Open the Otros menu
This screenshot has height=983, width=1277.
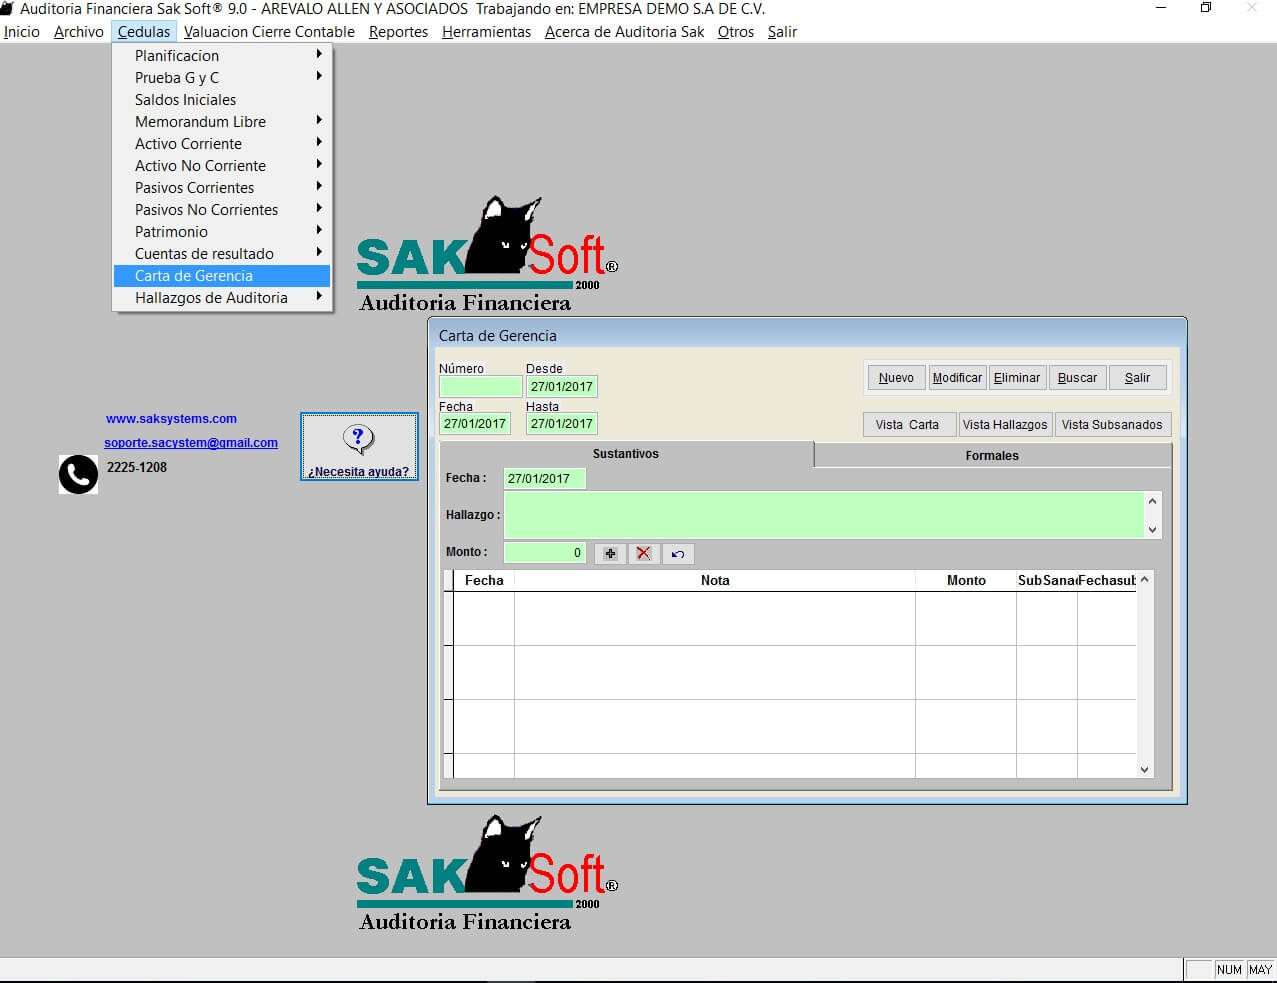(x=736, y=32)
